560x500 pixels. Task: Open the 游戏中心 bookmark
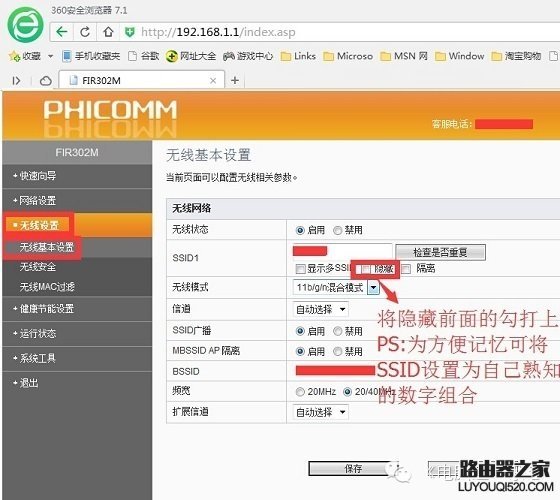point(248,56)
